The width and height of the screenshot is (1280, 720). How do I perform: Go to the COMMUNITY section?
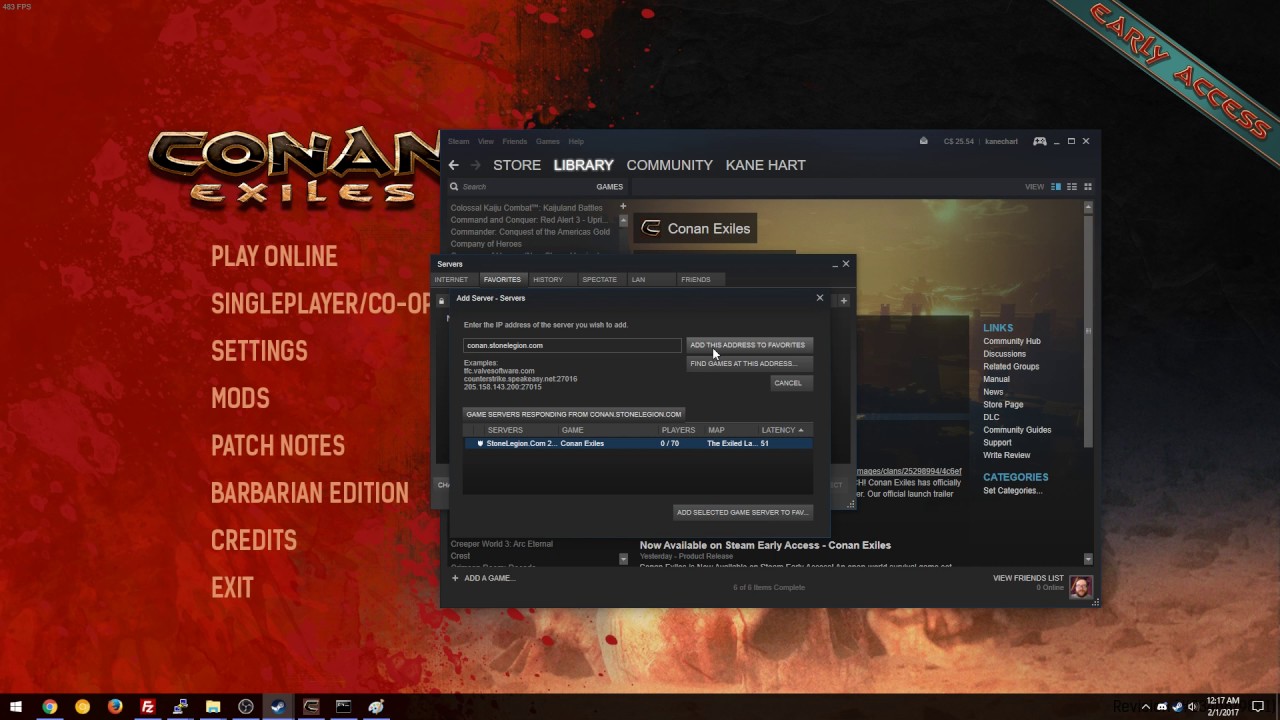tap(670, 165)
